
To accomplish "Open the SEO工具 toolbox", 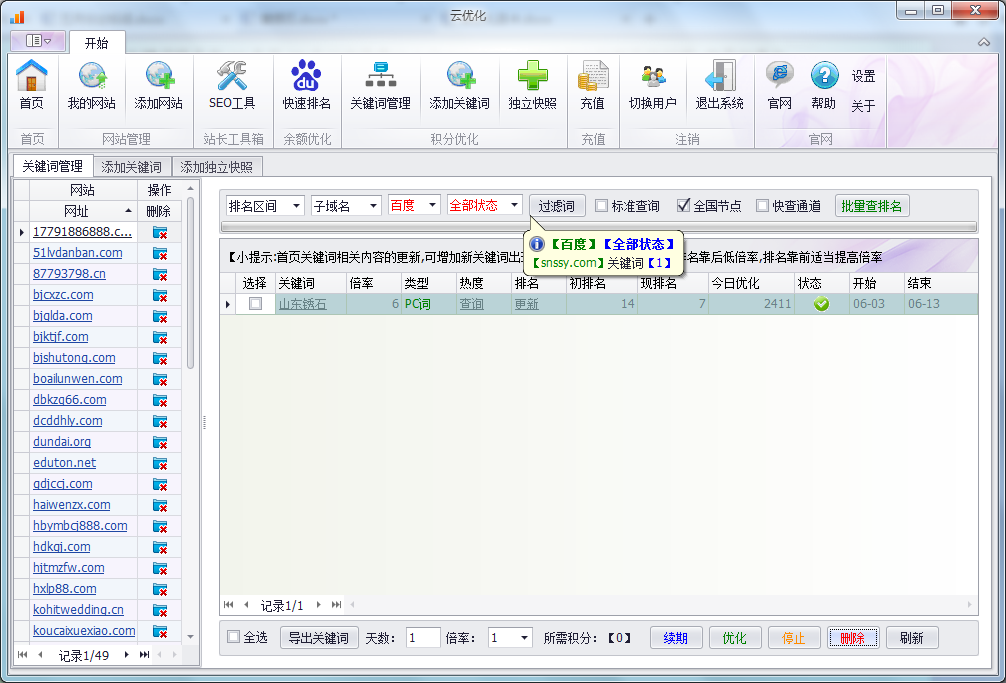I will click(231, 85).
